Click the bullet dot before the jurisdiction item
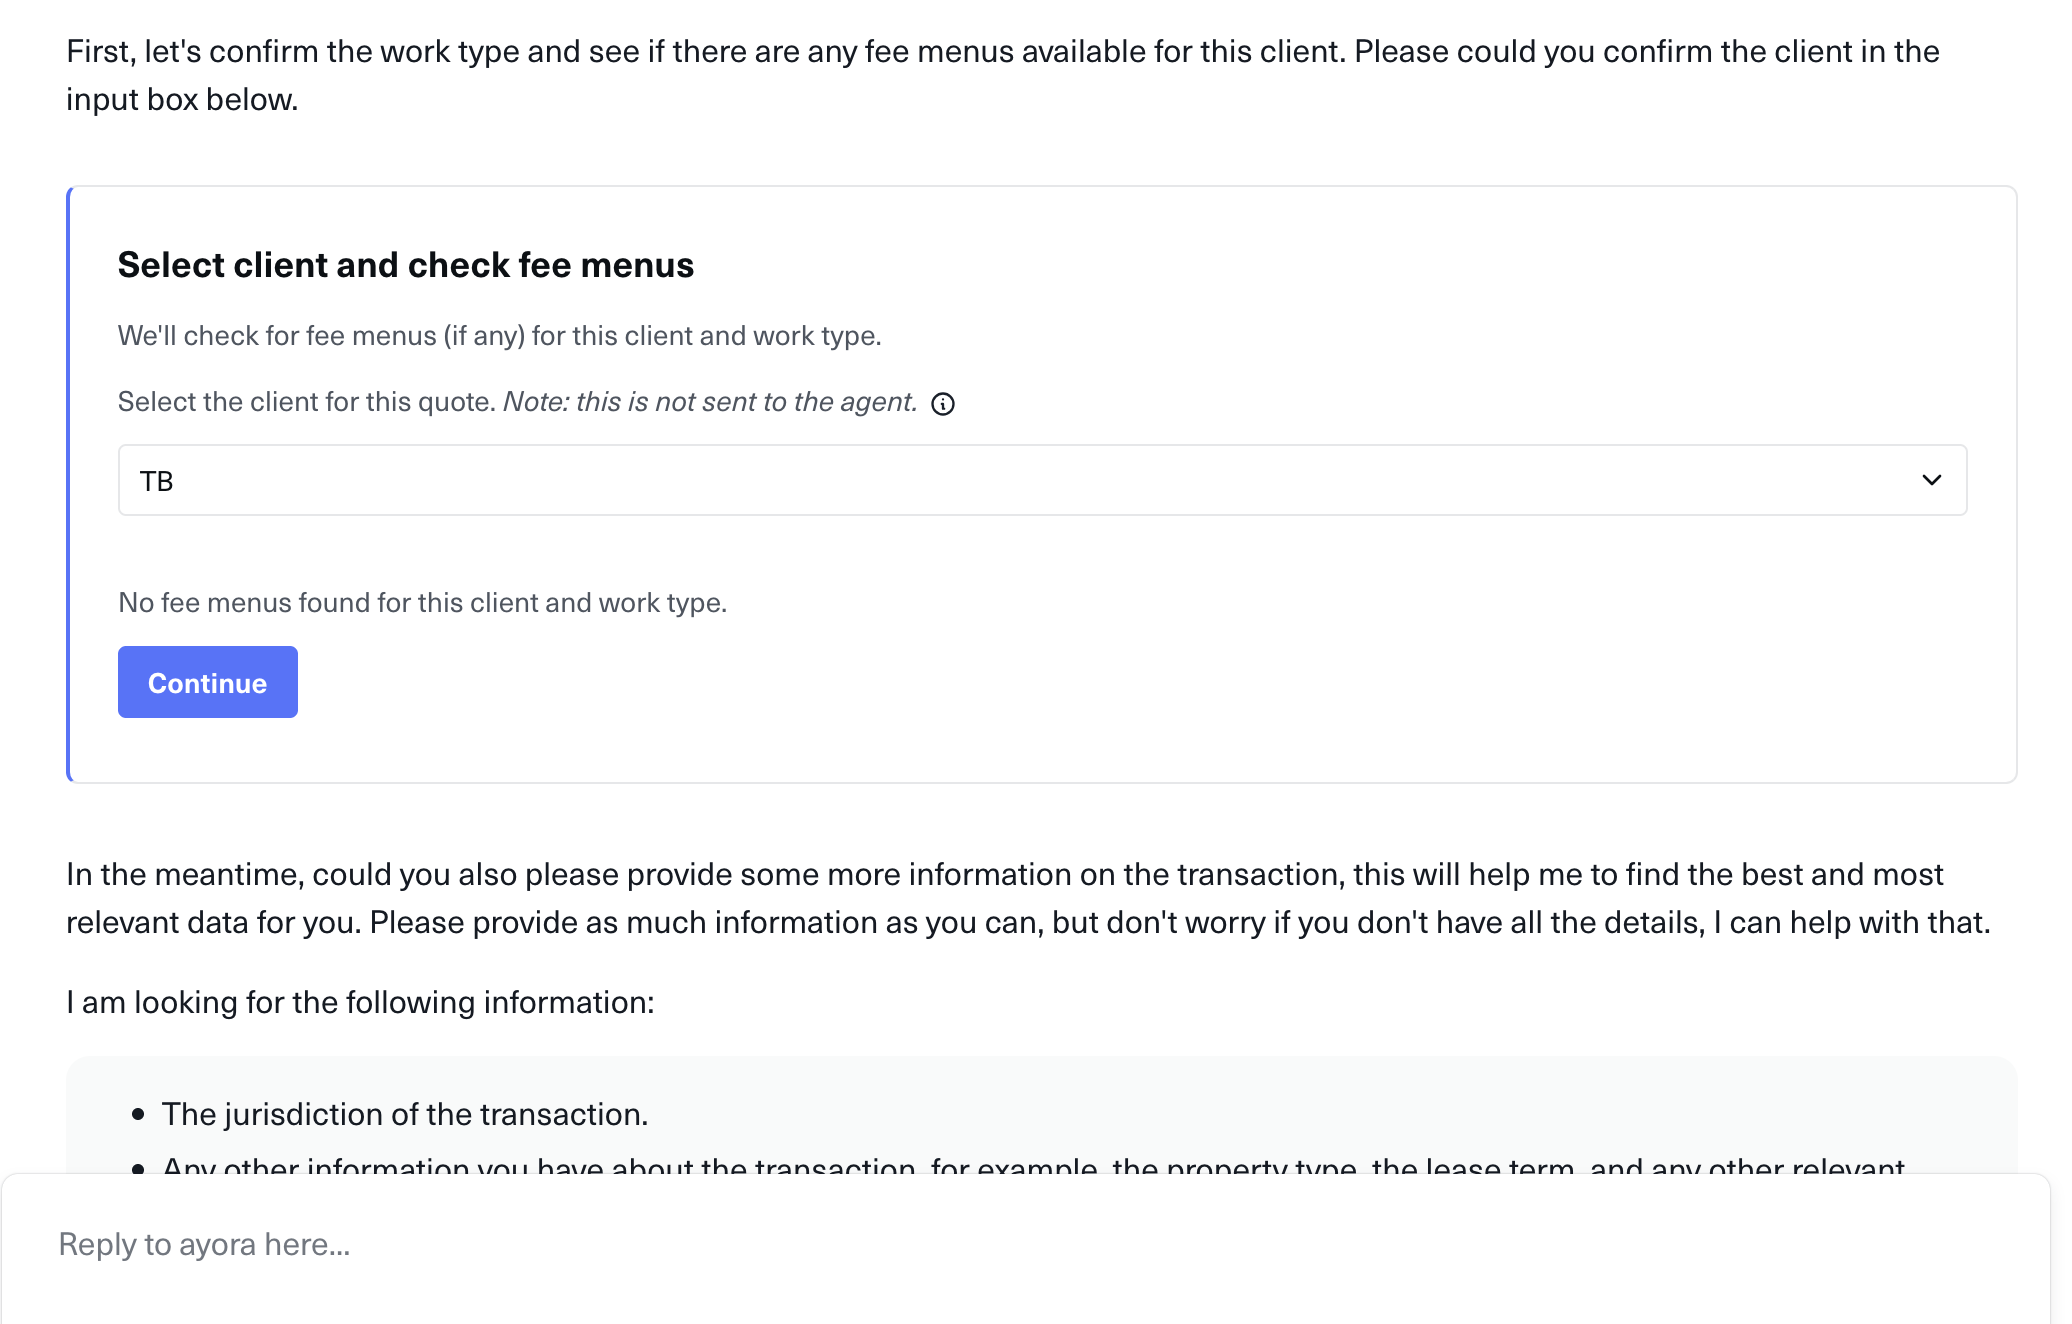This screenshot has height=1324, width=2072. click(x=138, y=1115)
